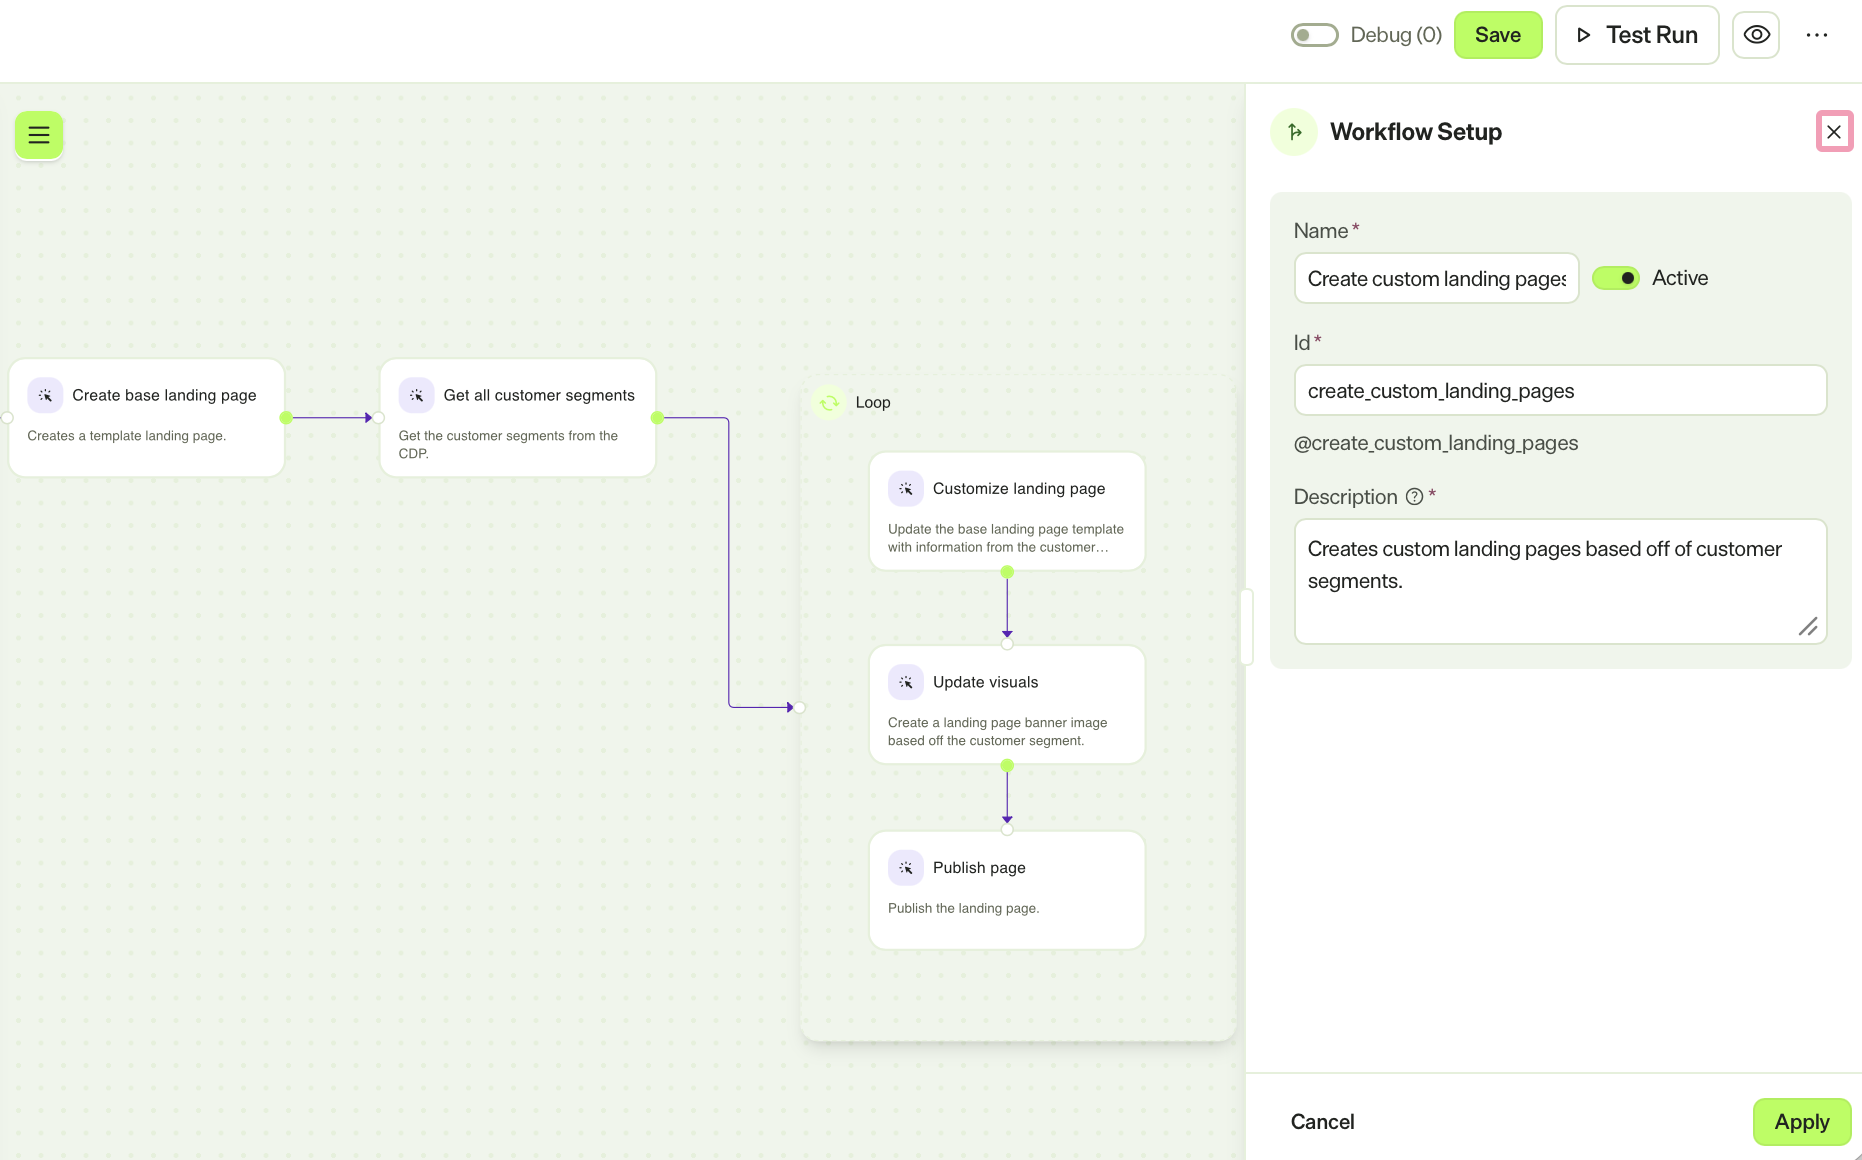Viewport: 1862px width, 1160px height.
Task: Click the Create base landing page icon
Action: pyautogui.click(x=45, y=395)
